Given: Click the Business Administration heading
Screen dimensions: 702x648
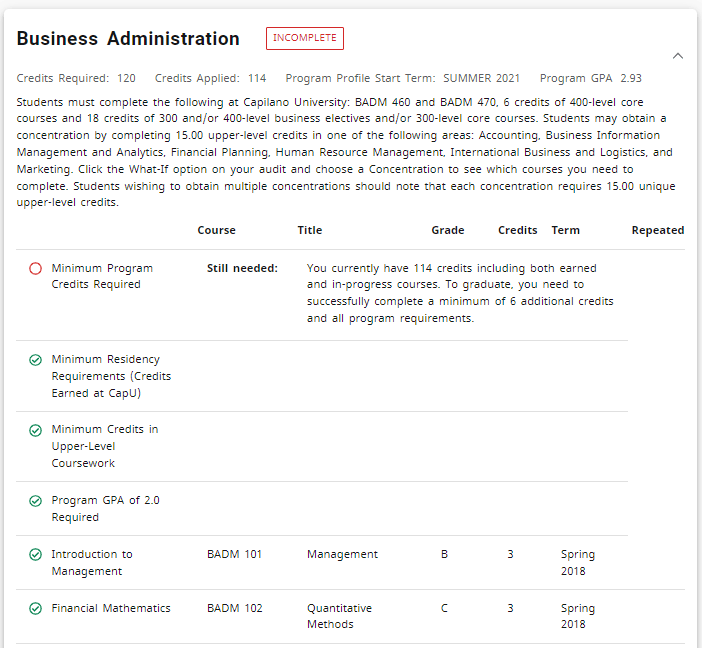Looking at the screenshot, I should coord(128,39).
